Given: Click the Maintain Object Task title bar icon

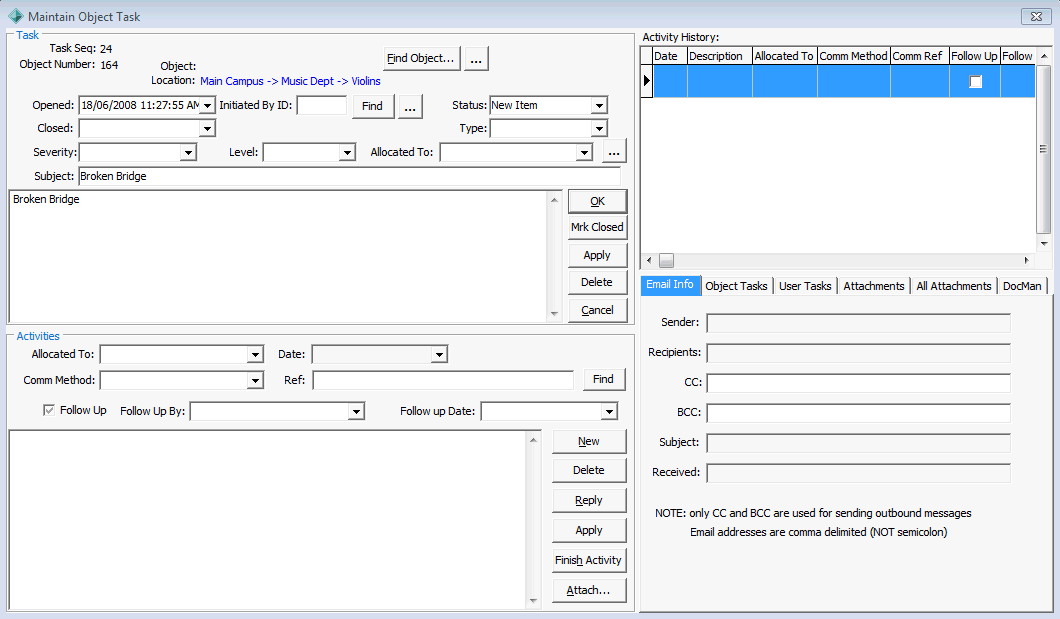Looking at the screenshot, I should pos(15,16).
